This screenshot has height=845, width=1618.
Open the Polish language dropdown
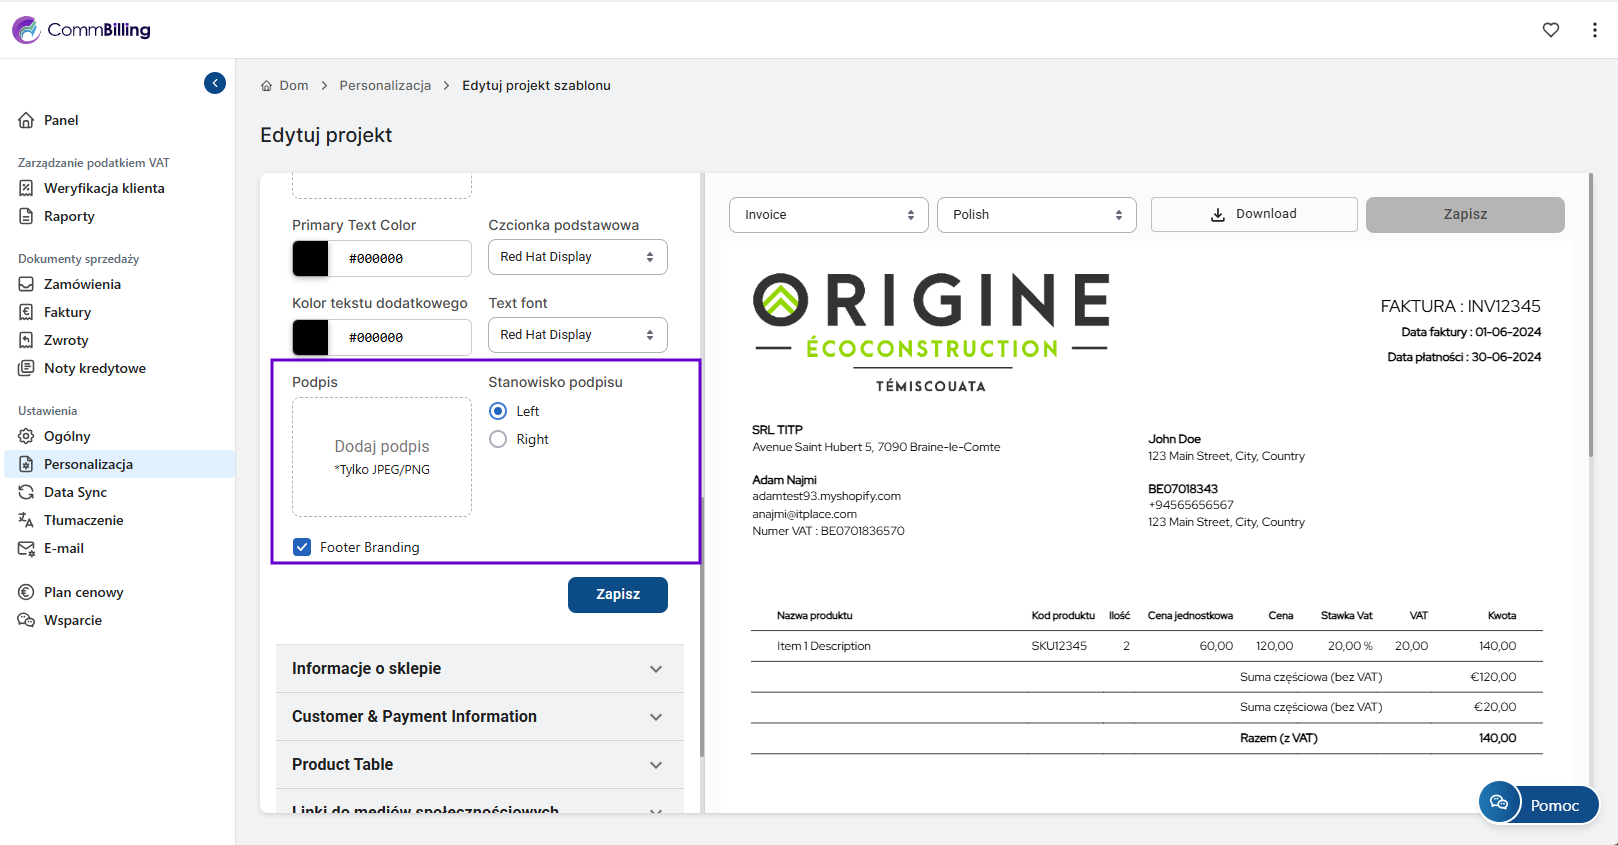click(x=1036, y=215)
